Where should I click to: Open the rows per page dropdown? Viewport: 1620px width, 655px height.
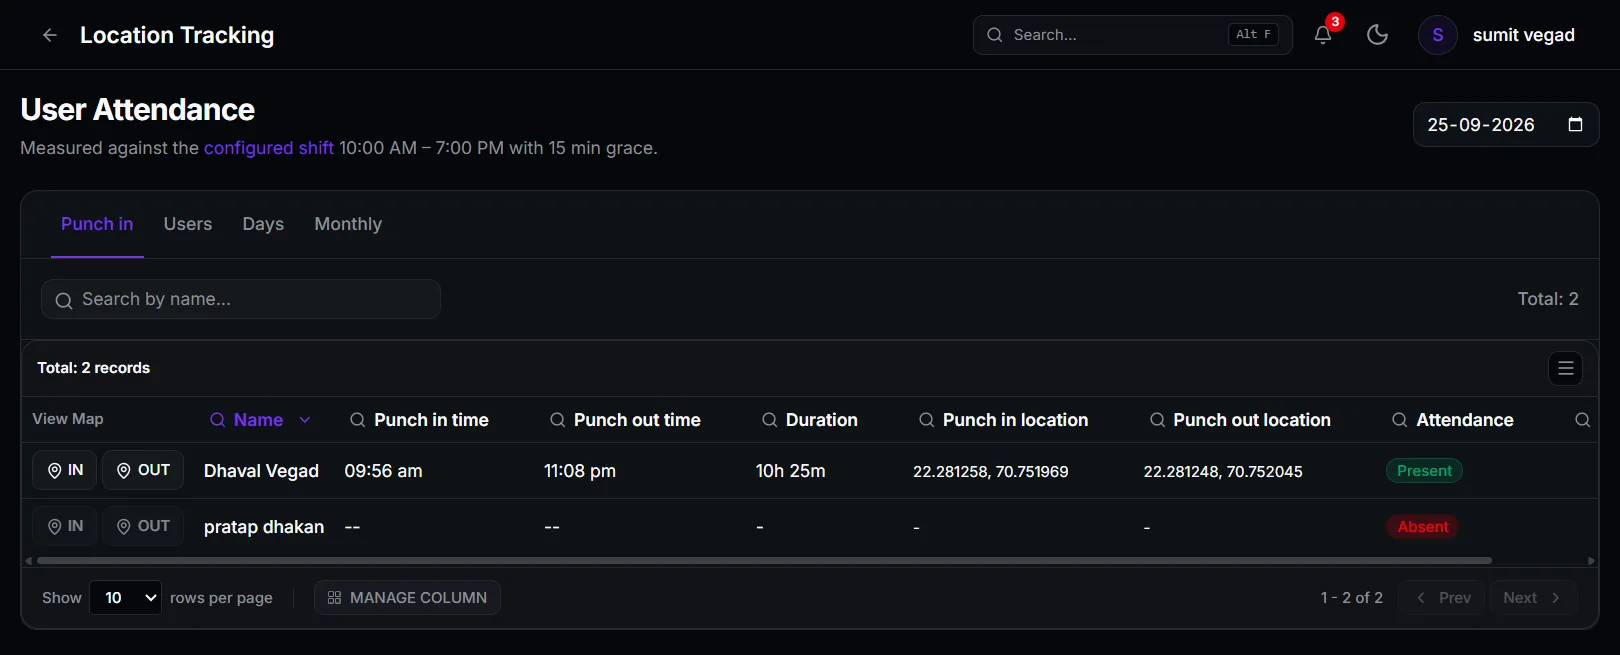pos(125,598)
